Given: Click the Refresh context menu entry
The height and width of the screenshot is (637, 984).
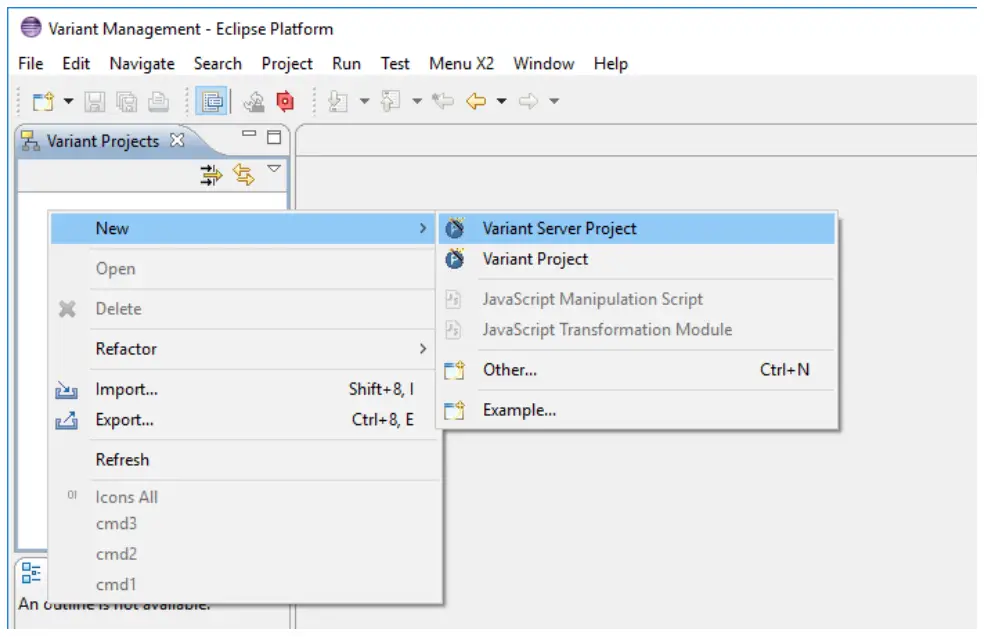Looking at the screenshot, I should click(121, 459).
